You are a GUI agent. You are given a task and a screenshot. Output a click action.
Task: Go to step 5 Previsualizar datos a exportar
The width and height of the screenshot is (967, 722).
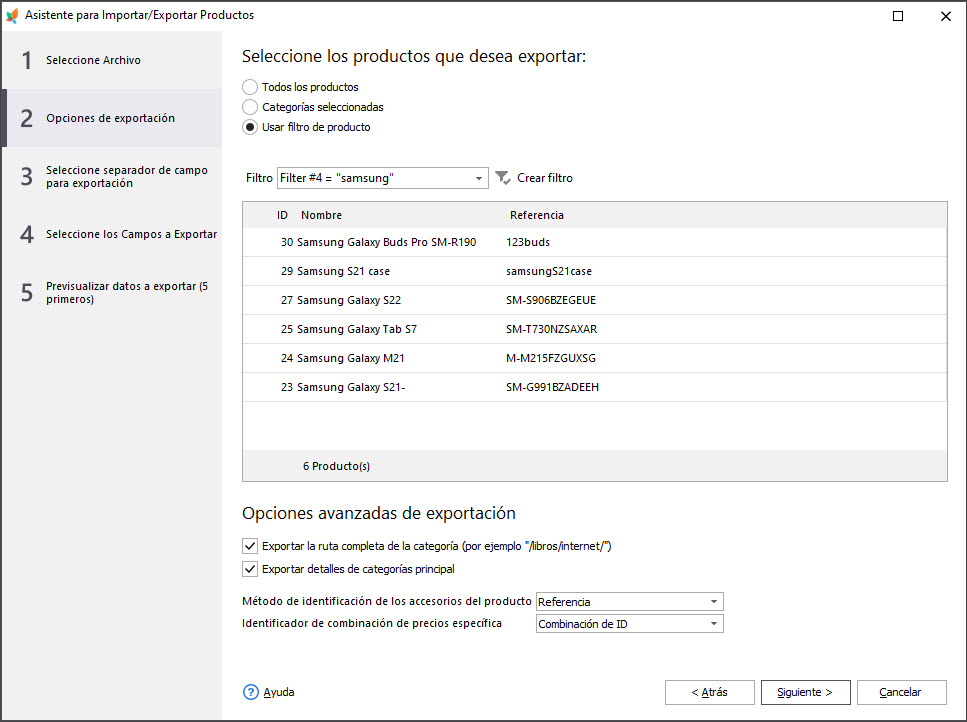[x=112, y=292]
